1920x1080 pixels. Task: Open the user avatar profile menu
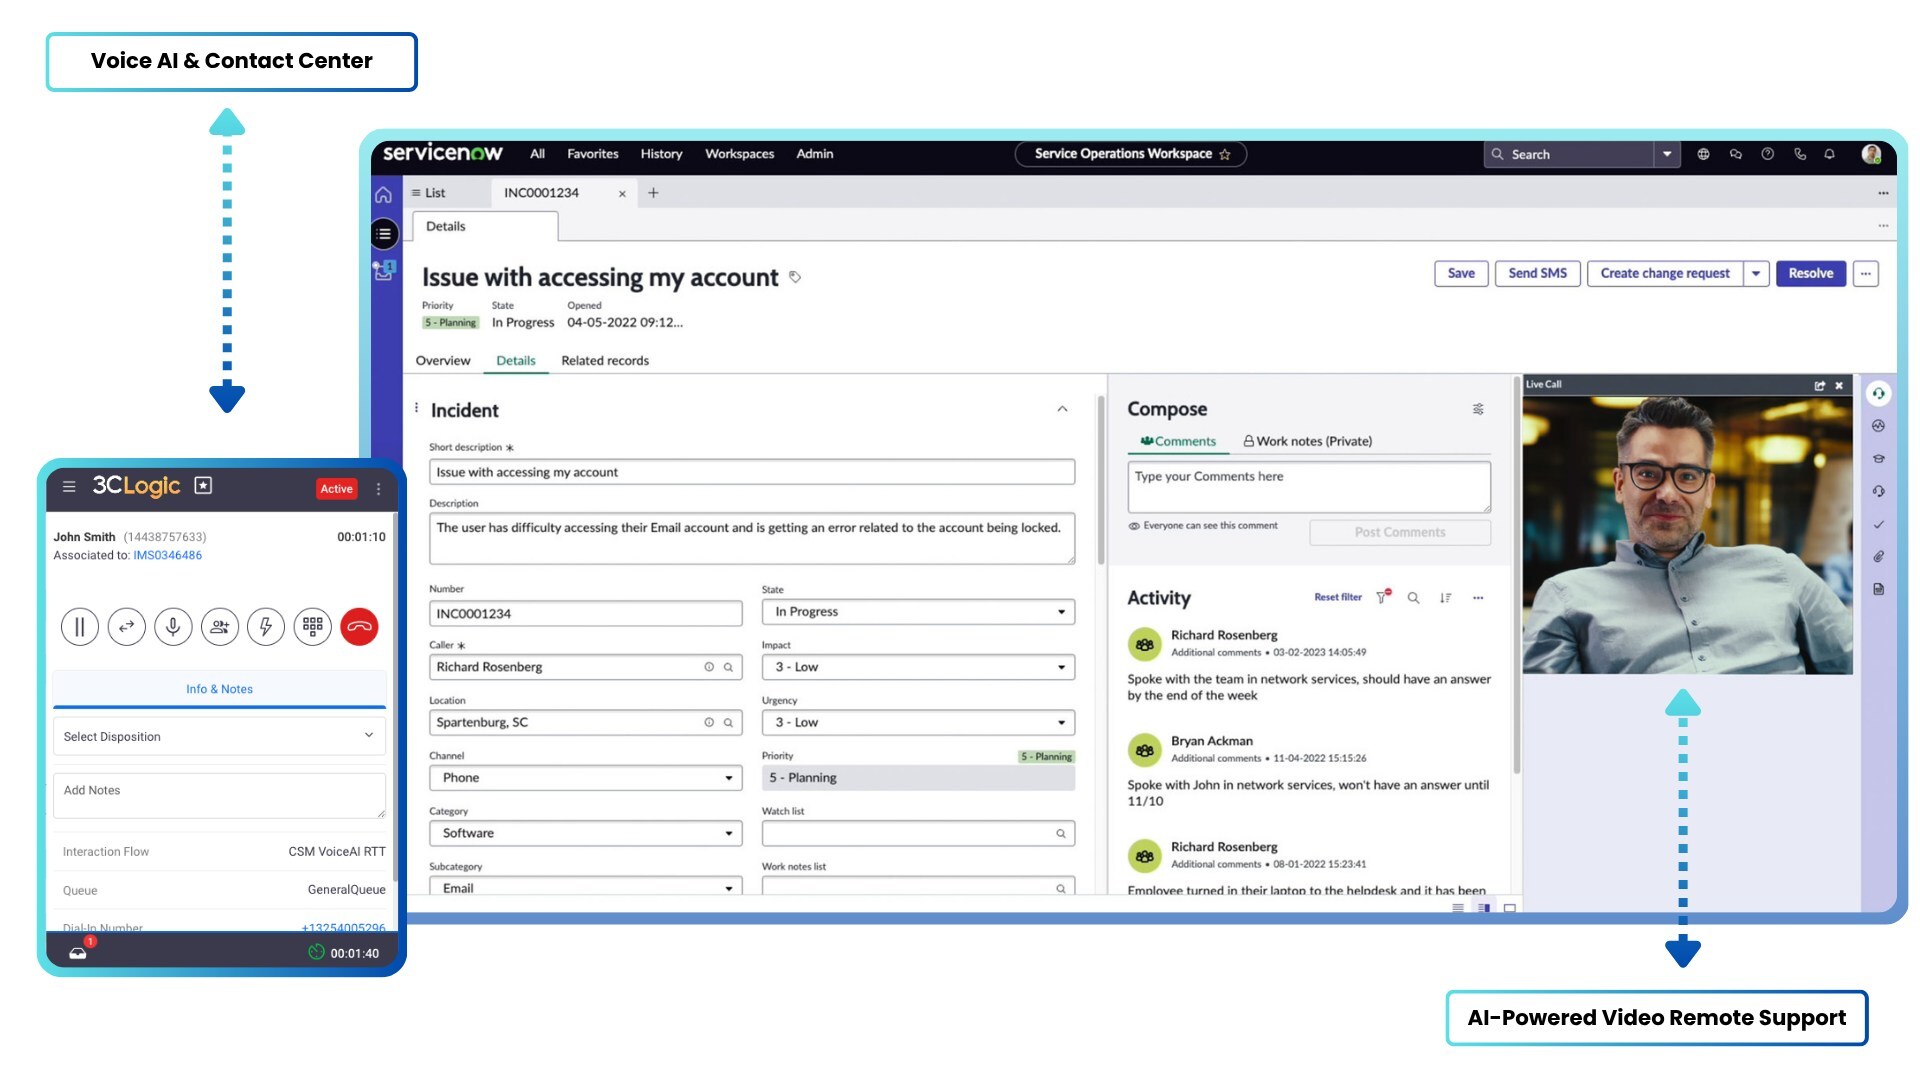[1871, 154]
